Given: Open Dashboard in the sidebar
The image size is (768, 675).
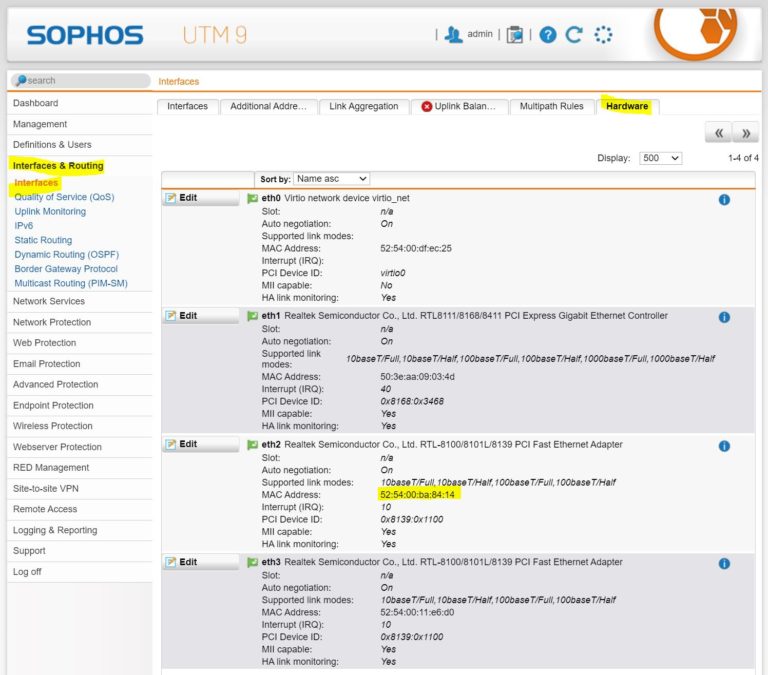Looking at the screenshot, I should [x=80, y=103].
